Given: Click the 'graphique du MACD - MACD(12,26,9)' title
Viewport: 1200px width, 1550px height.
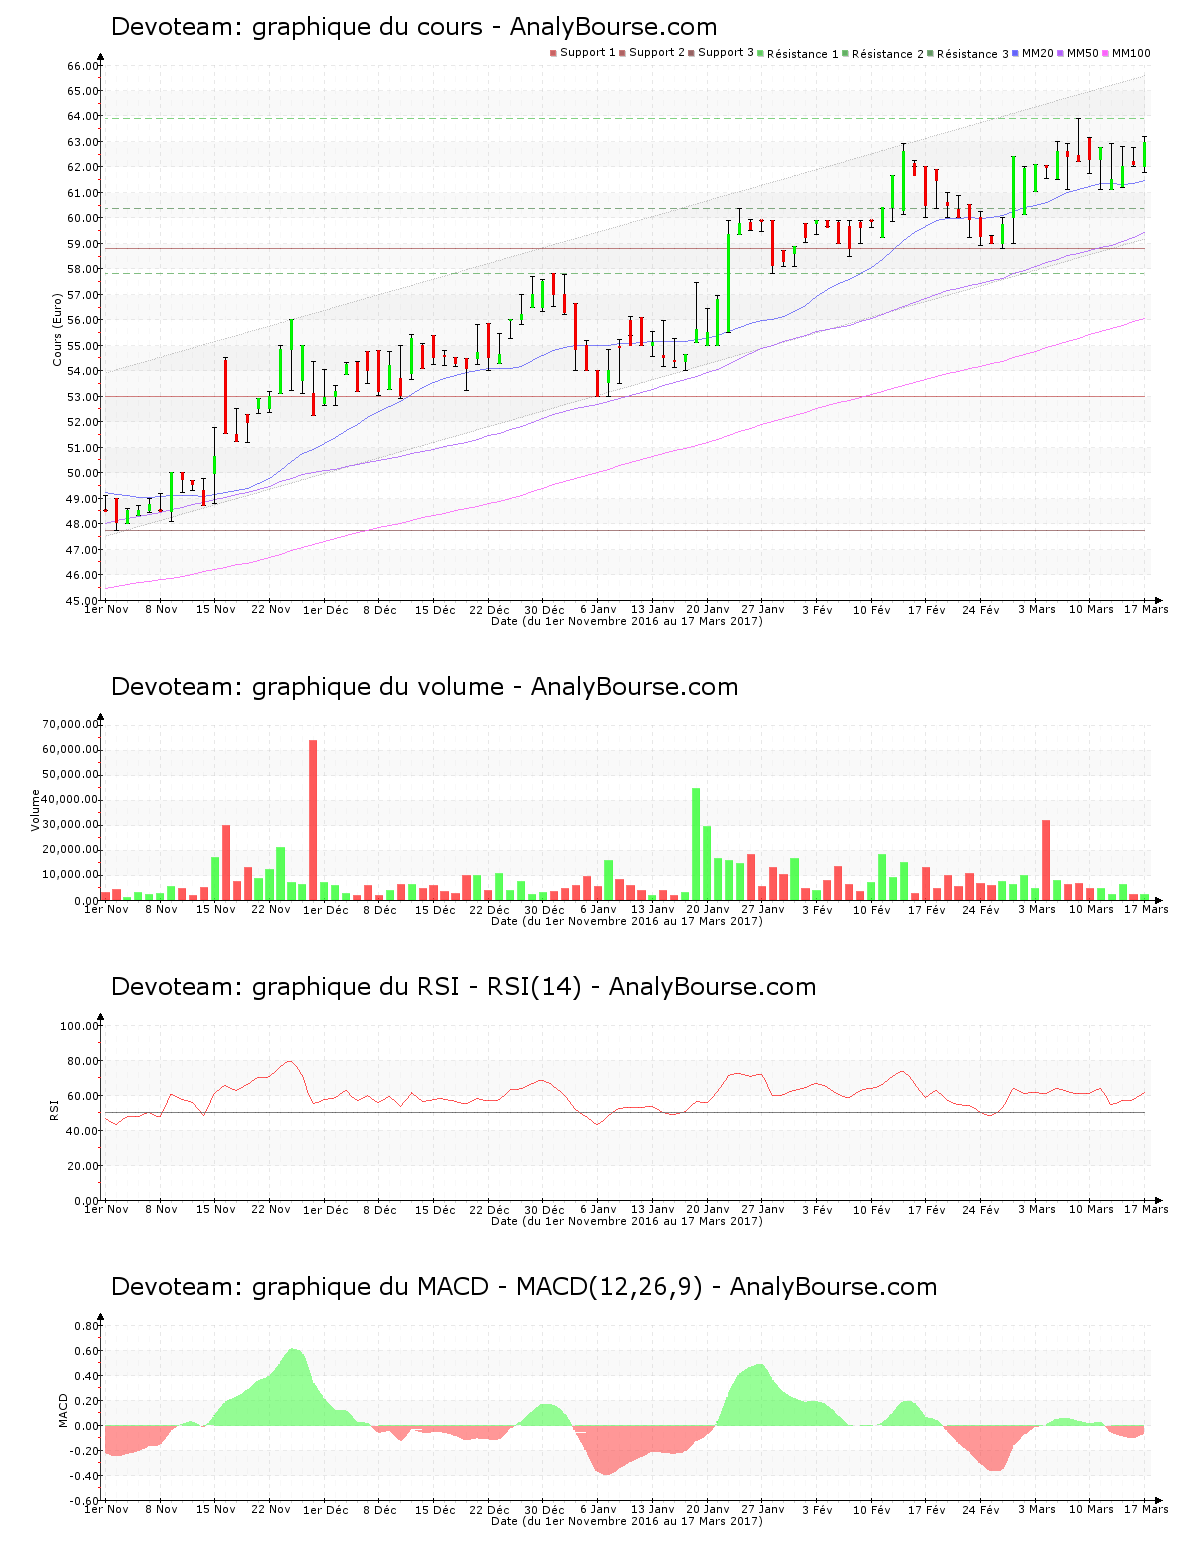Looking at the screenshot, I should (x=524, y=1287).
